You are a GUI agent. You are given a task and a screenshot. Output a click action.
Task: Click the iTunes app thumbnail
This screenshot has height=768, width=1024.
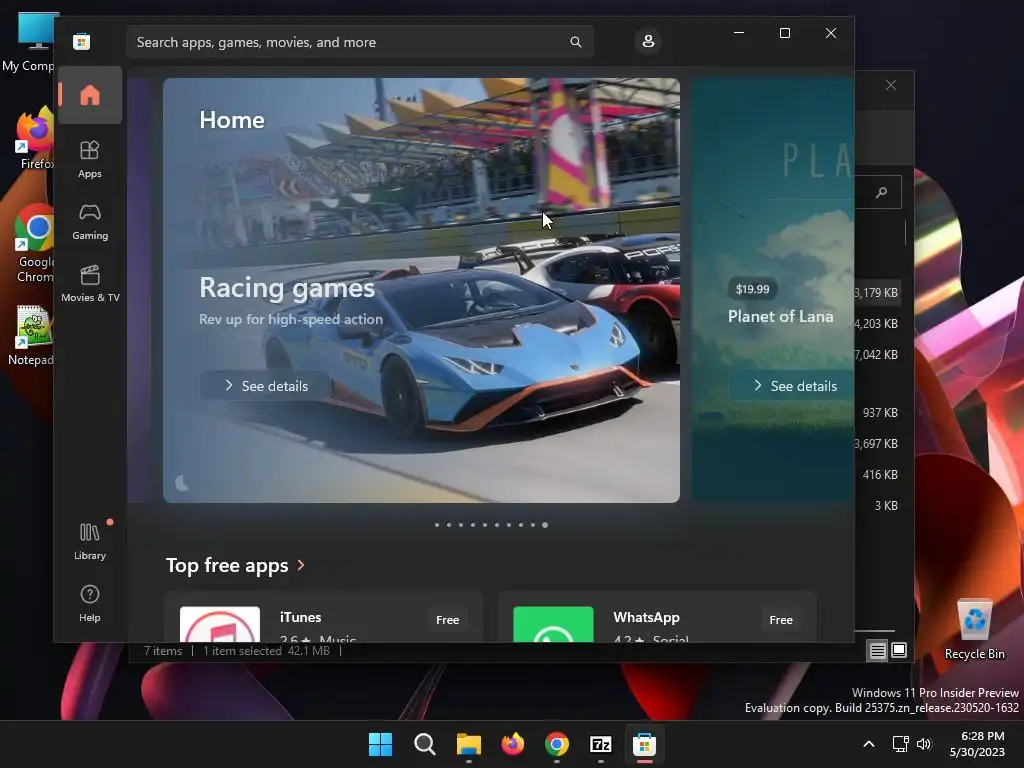pos(220,624)
